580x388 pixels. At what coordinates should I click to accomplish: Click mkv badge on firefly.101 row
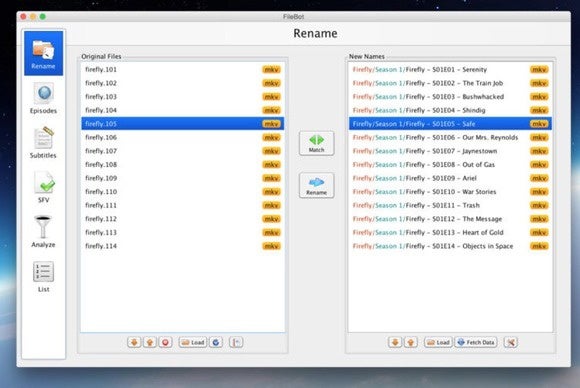click(272, 70)
